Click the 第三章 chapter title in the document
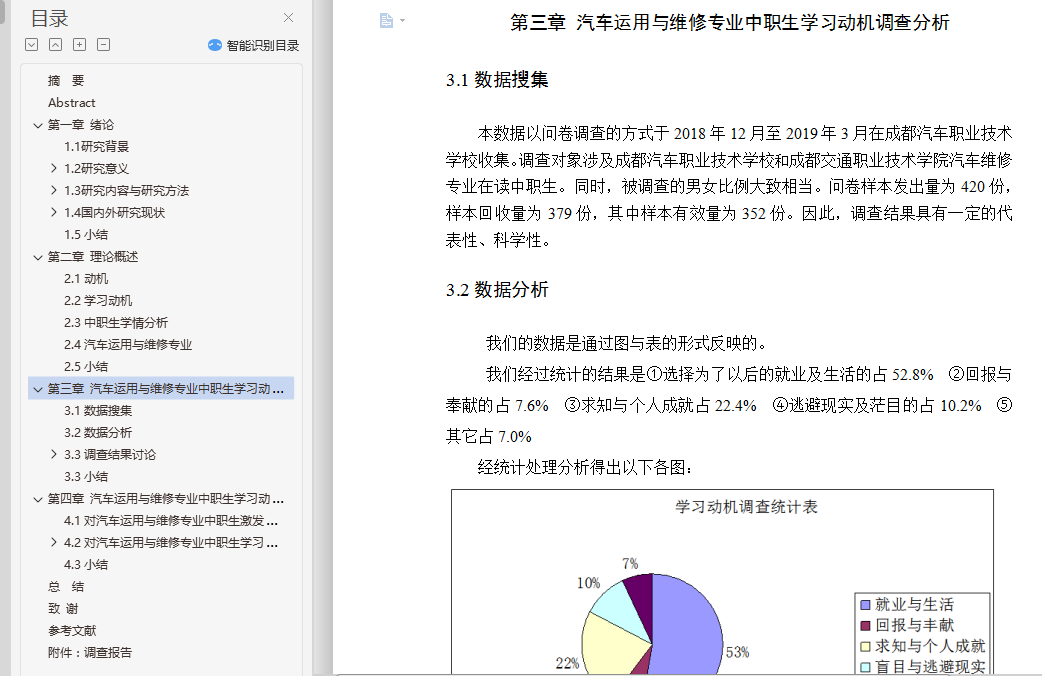This screenshot has width=1042, height=676. coord(730,23)
